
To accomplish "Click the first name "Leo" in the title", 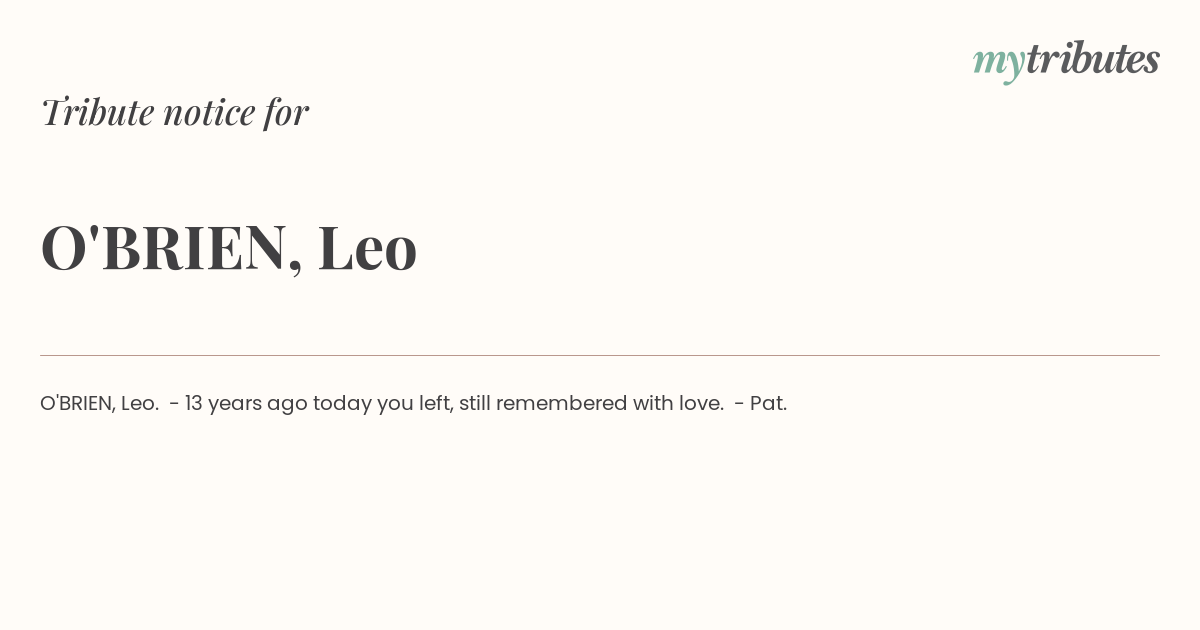I will 367,247.
